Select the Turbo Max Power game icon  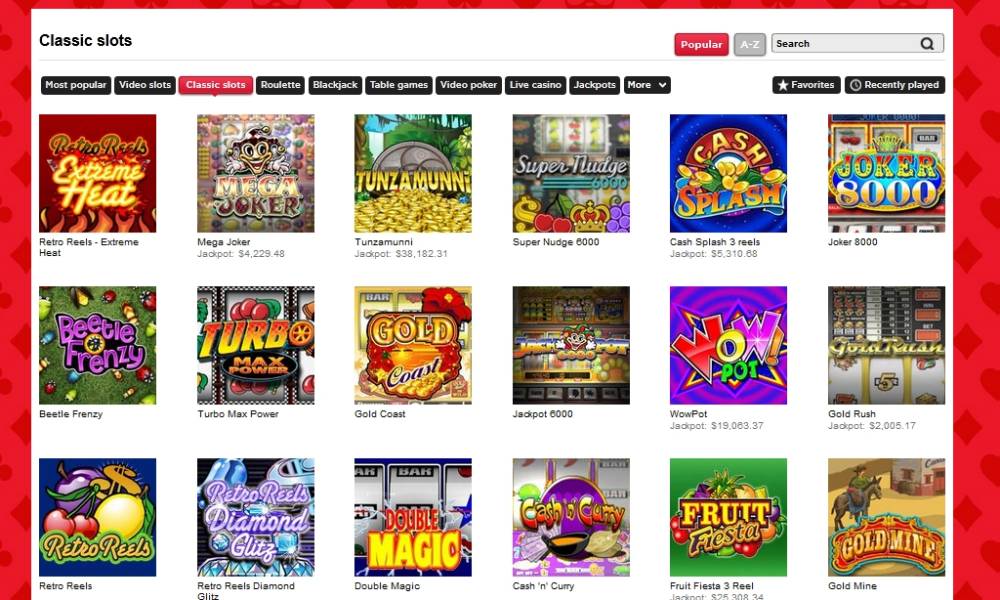pyautogui.click(x=256, y=345)
